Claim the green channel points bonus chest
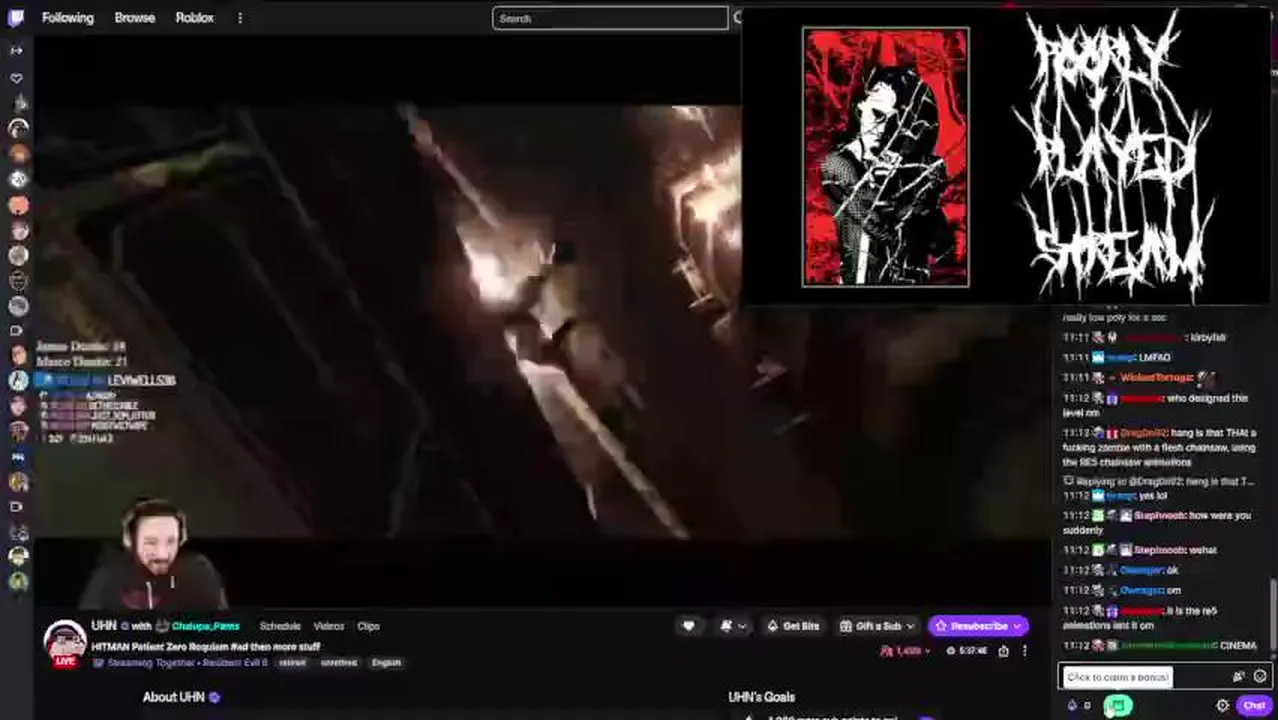 pos(1117,706)
